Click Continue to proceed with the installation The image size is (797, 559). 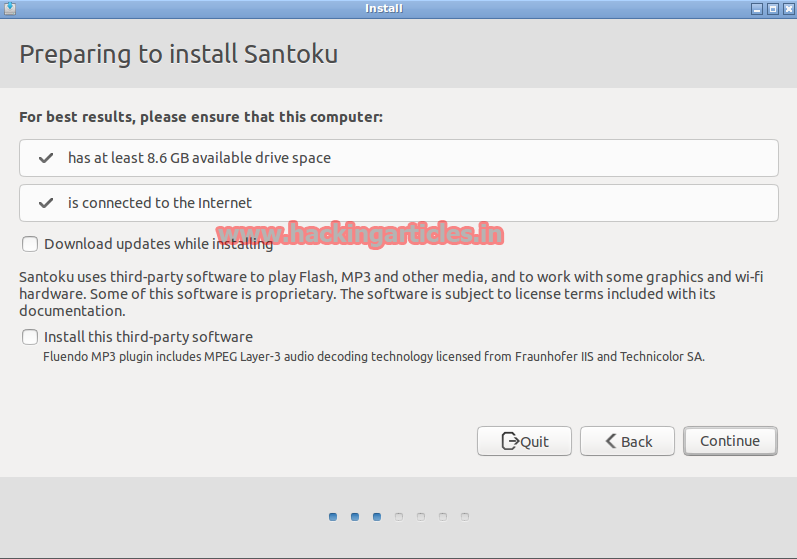tap(730, 441)
